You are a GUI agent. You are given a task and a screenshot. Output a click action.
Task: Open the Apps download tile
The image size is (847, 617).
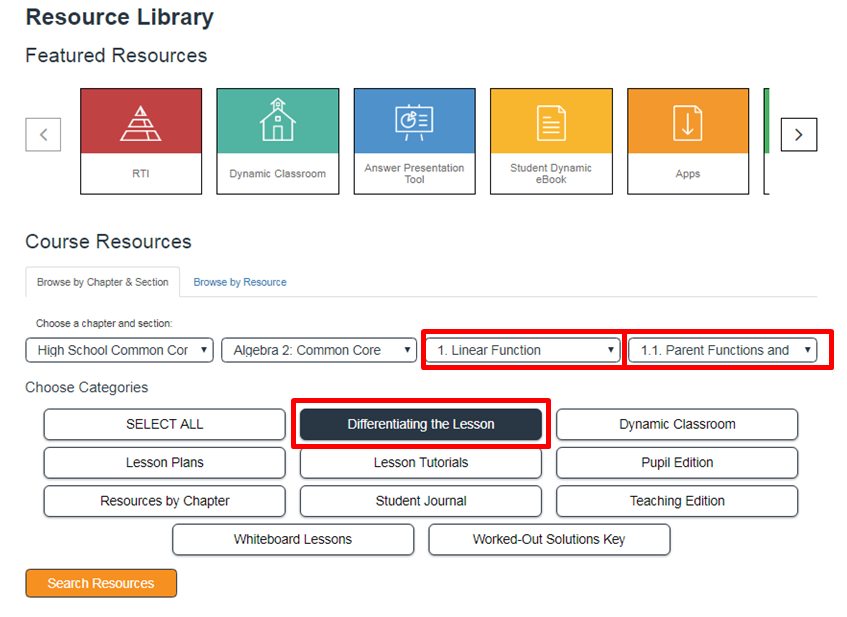[688, 141]
